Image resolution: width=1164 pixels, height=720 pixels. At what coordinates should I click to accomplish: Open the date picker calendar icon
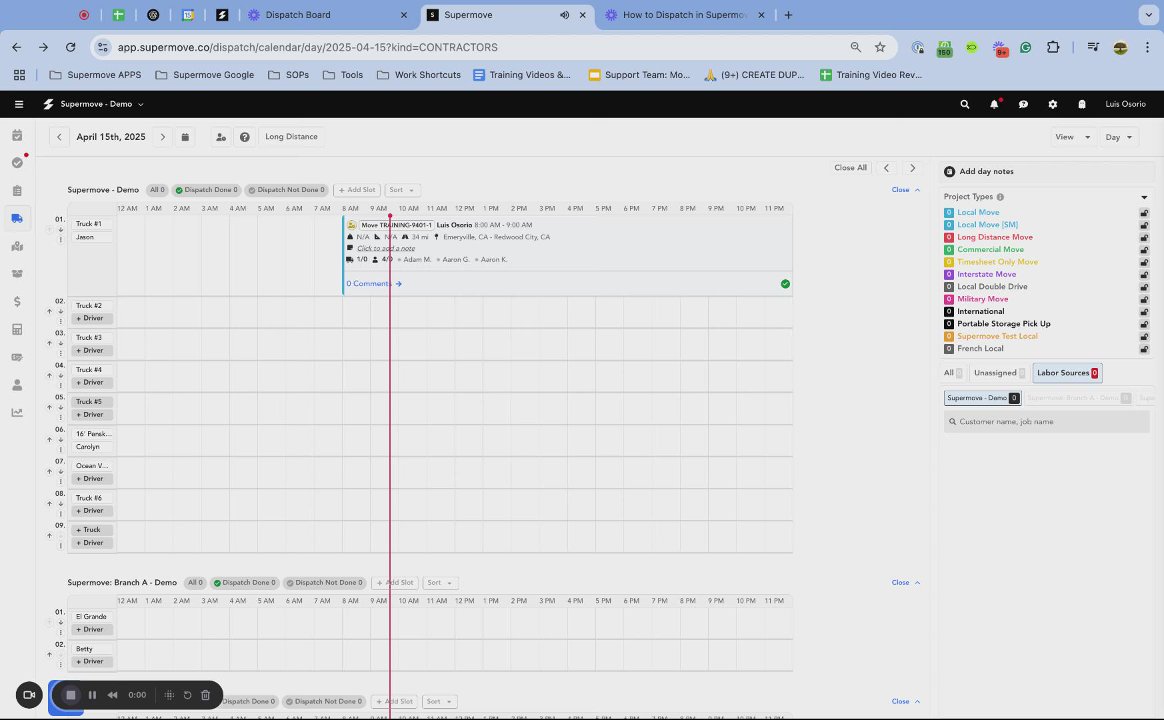pyautogui.click(x=185, y=137)
